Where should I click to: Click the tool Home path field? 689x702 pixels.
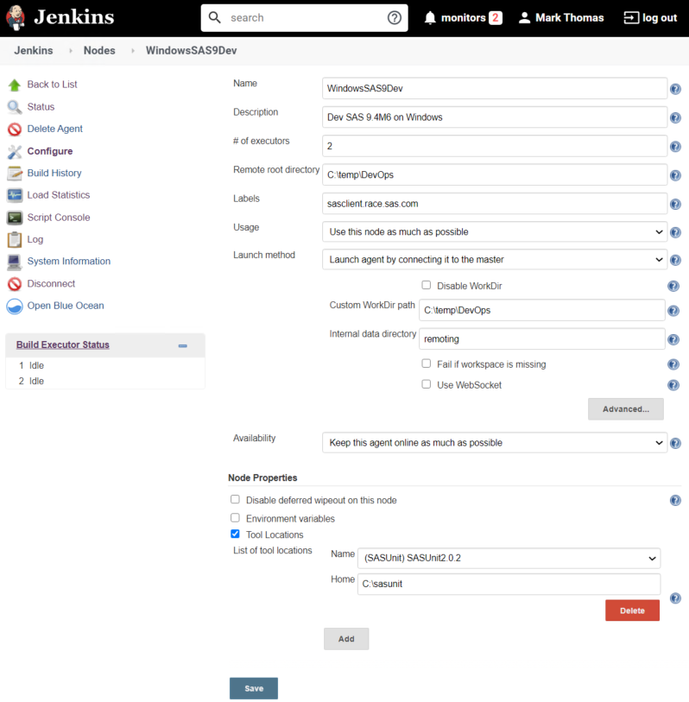point(509,584)
